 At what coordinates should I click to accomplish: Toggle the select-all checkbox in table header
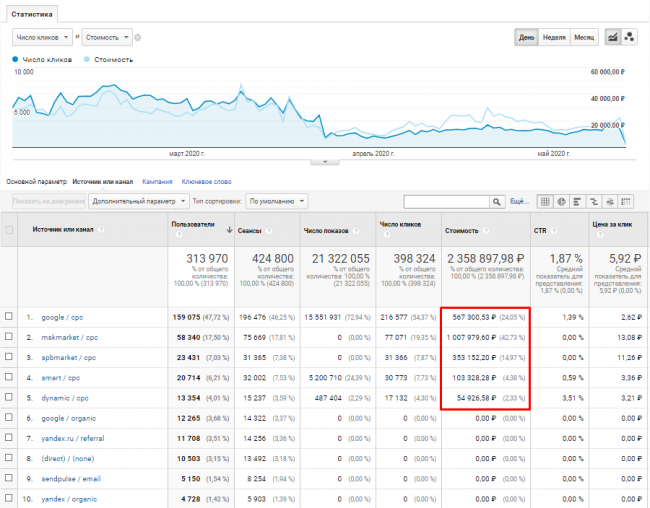point(10,230)
